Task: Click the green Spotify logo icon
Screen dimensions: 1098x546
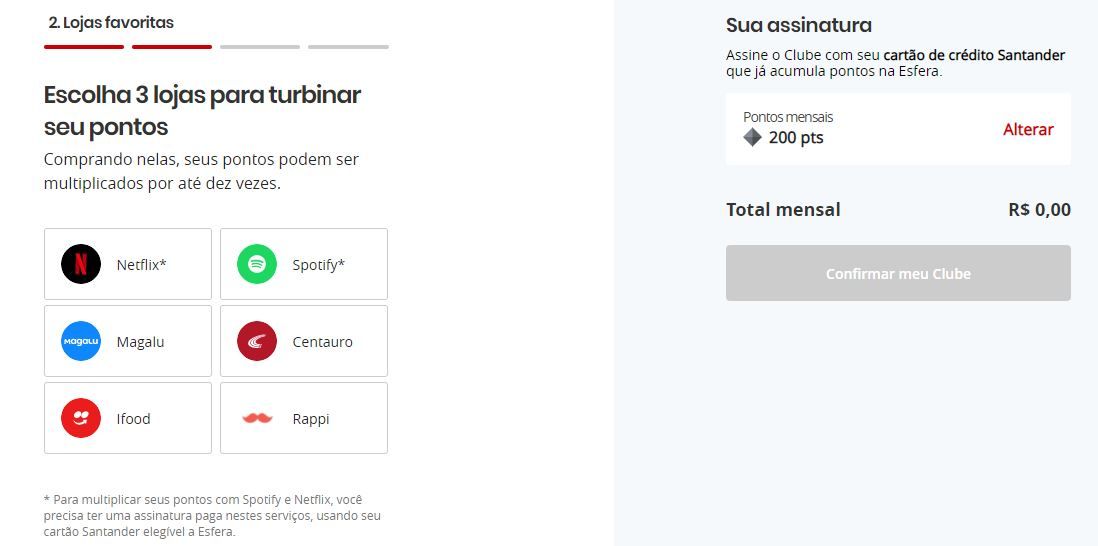Action: [x=257, y=264]
